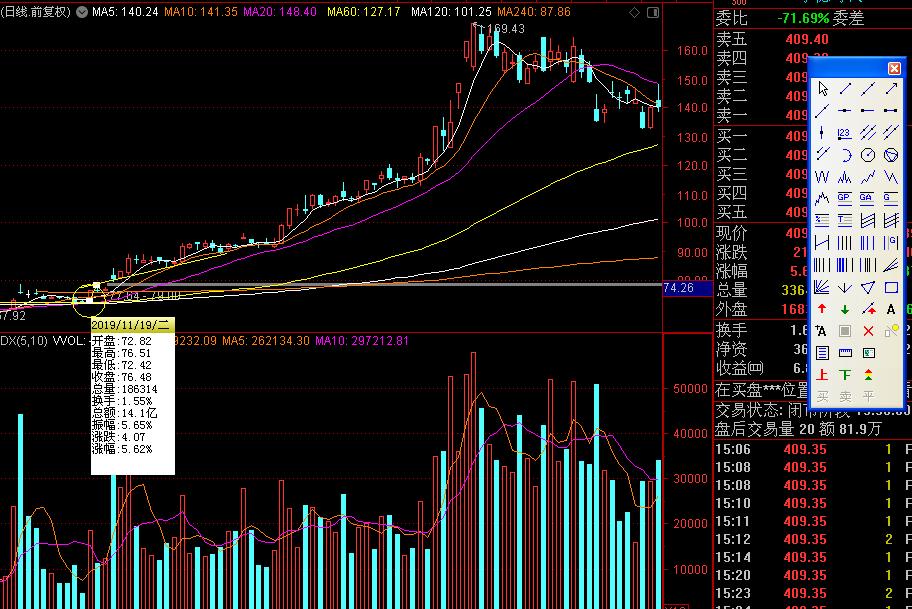This screenshot has width=912, height=609.
Task: Click the 2019/11/19/二 date in tooltip
Action: pos(130,325)
